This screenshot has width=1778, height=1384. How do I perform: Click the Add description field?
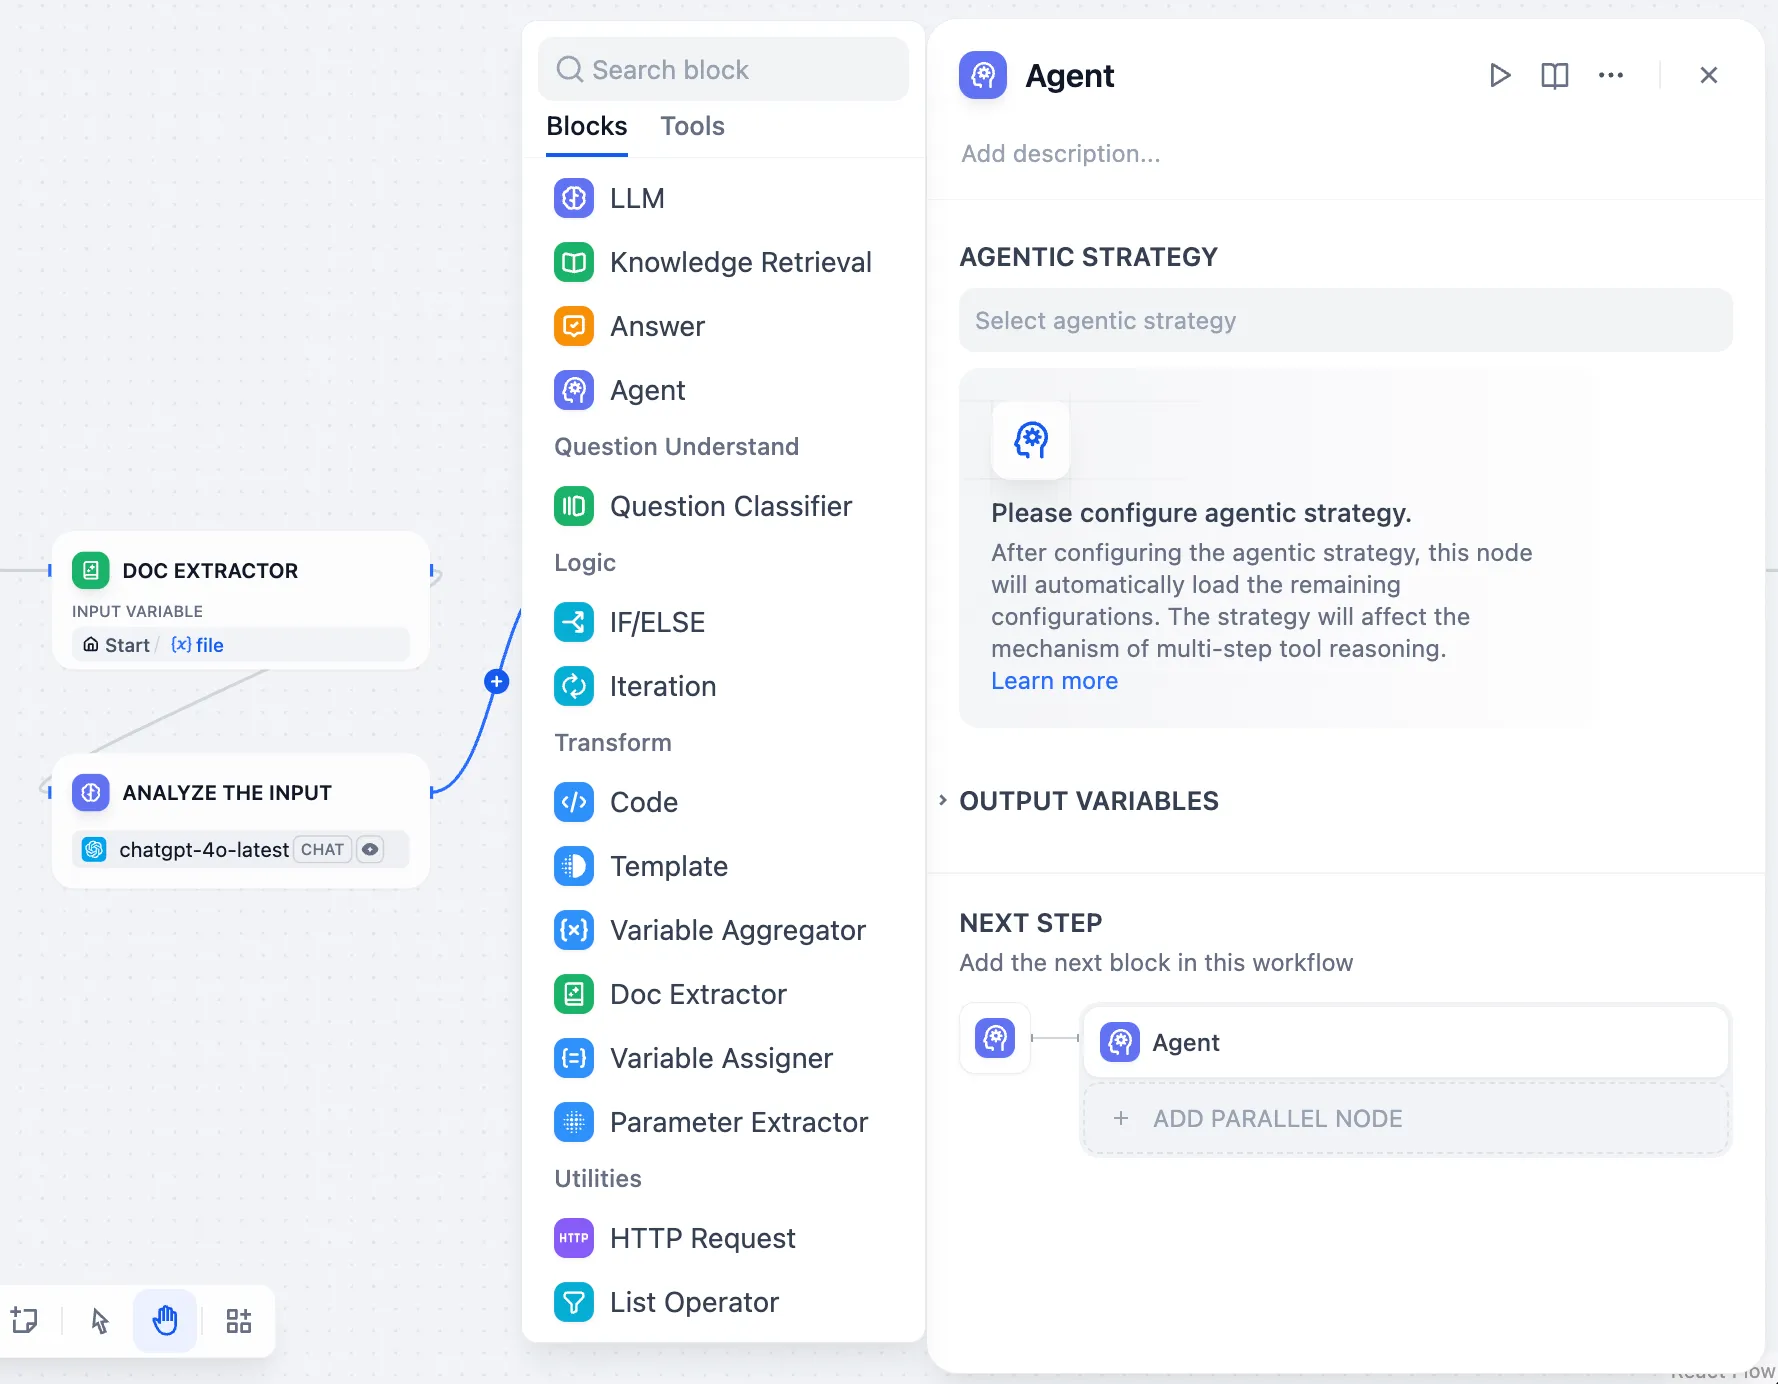coord(1060,154)
